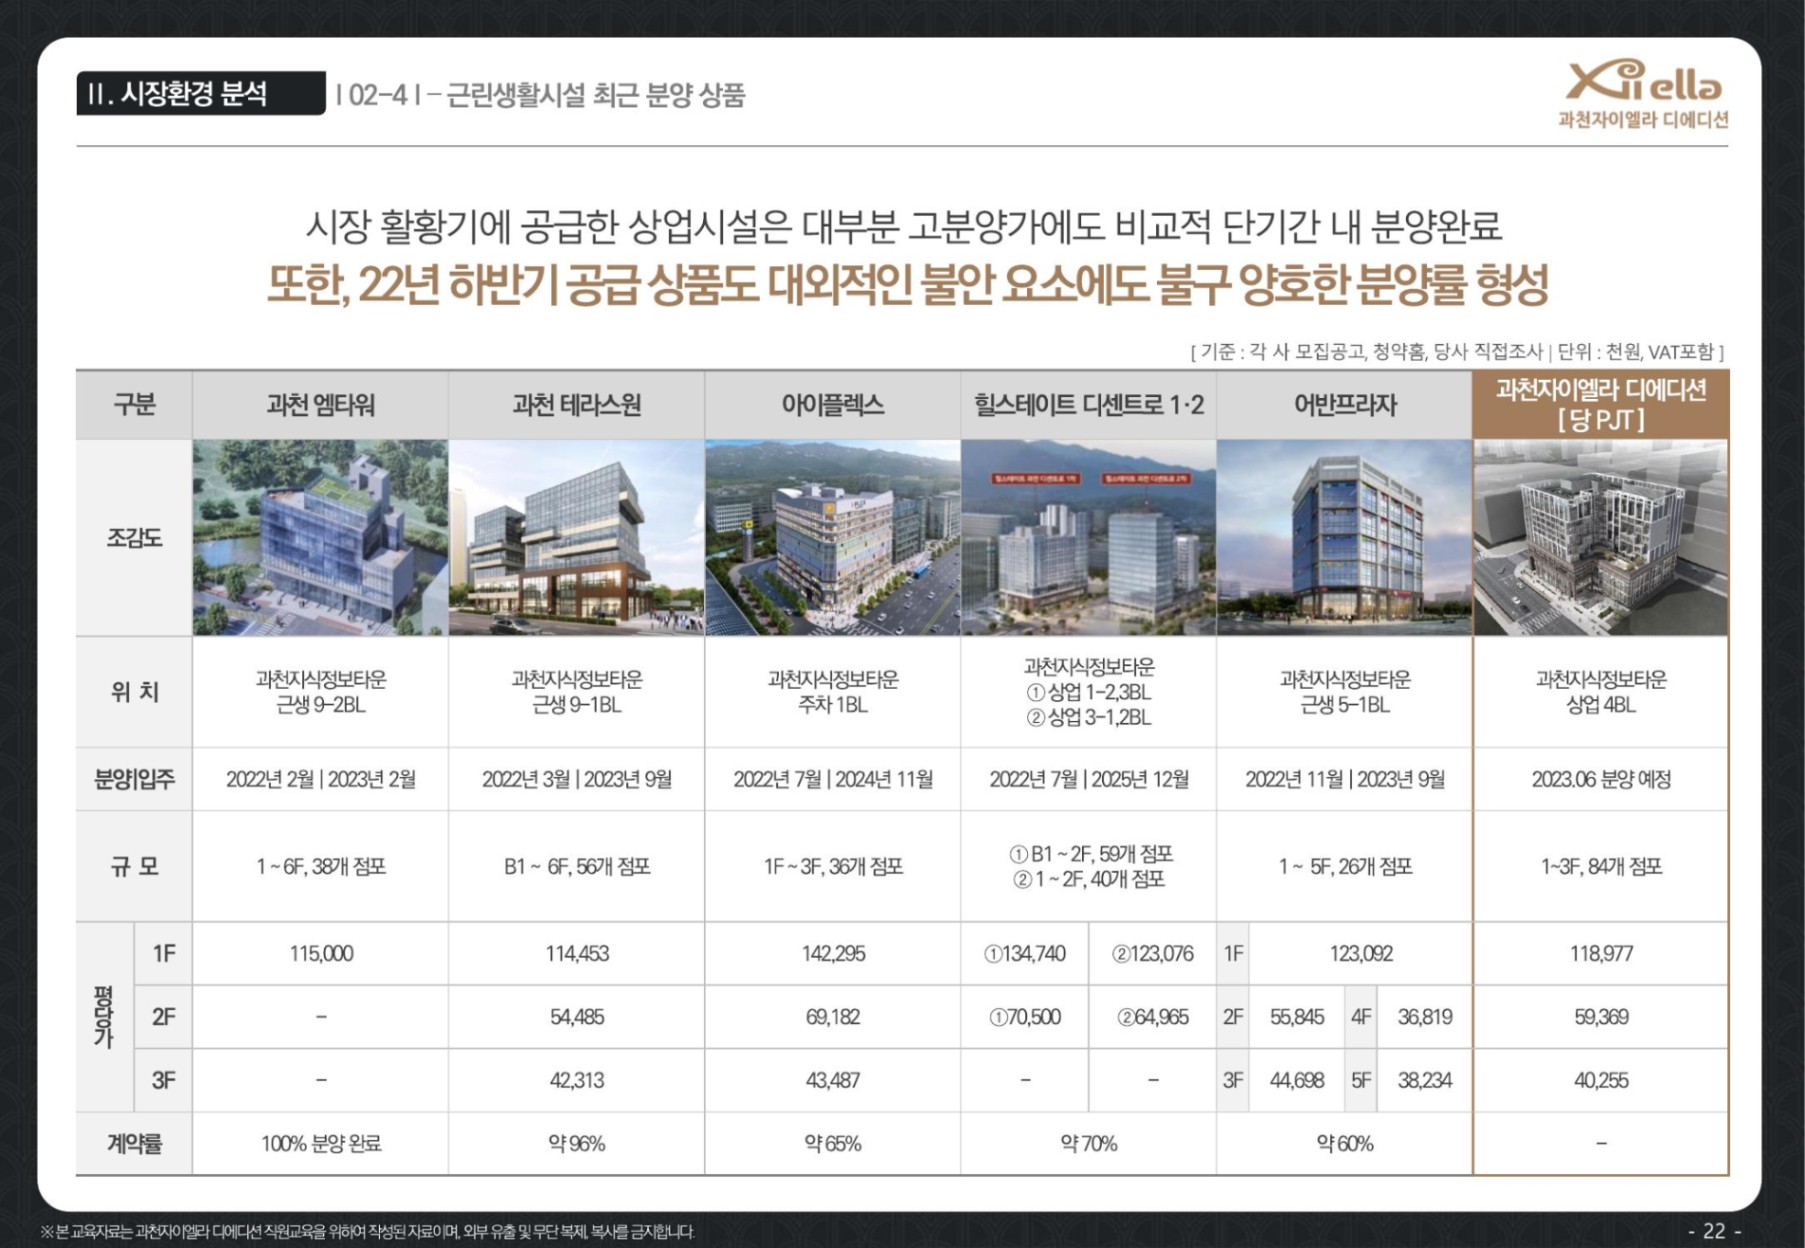Click the price '②123,076'

pos(1153,953)
